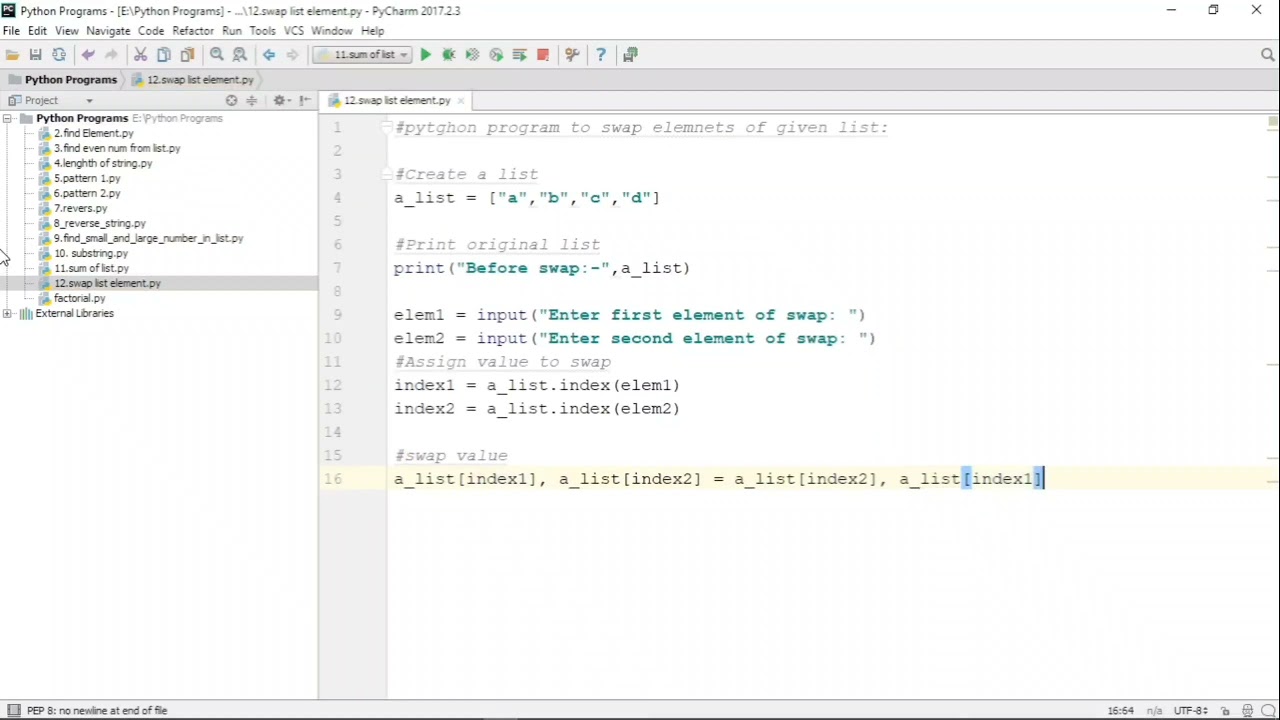Screen dimensions: 1280x720
Task: Open the File menu
Action: coord(11,31)
